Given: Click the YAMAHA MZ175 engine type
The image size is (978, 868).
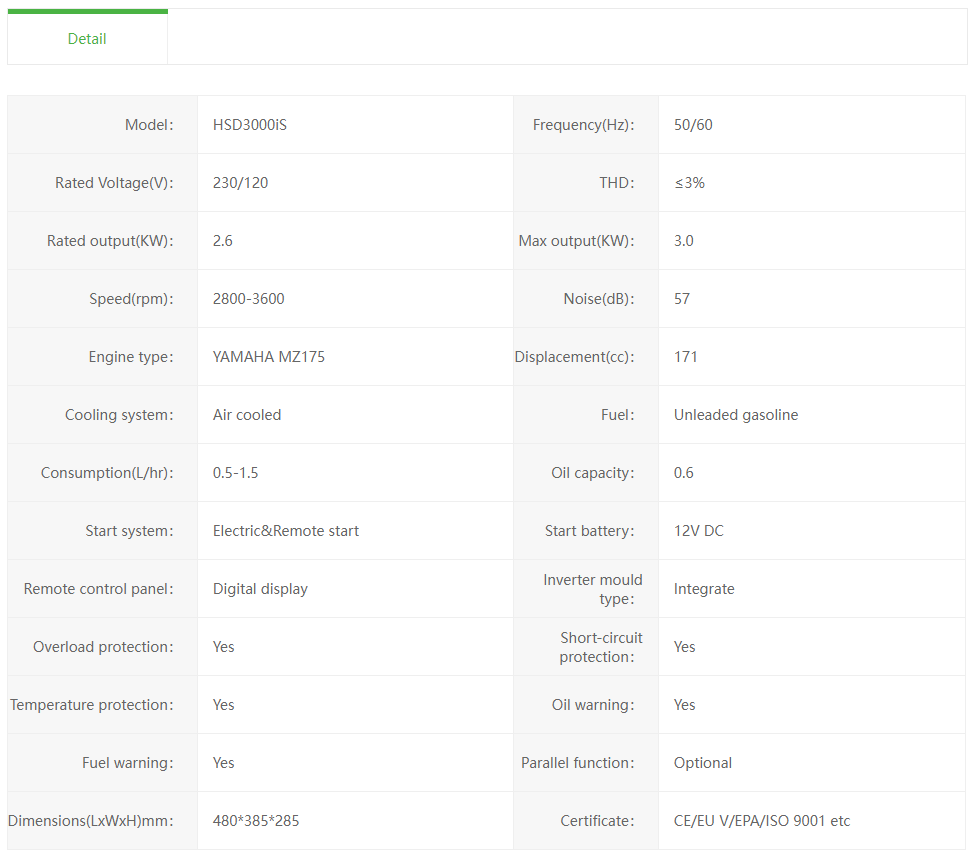Looking at the screenshot, I should [268, 357].
